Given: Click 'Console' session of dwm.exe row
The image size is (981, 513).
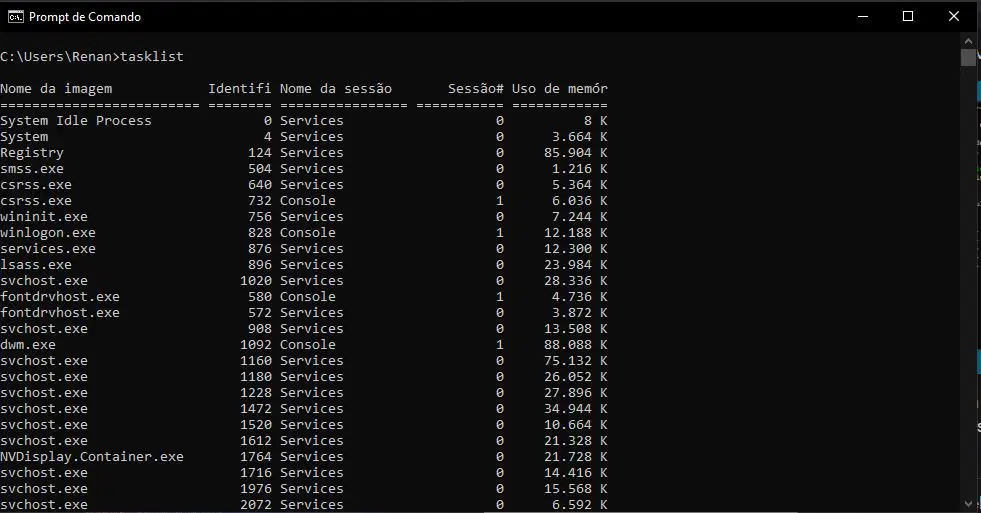Looking at the screenshot, I should pos(308,345).
